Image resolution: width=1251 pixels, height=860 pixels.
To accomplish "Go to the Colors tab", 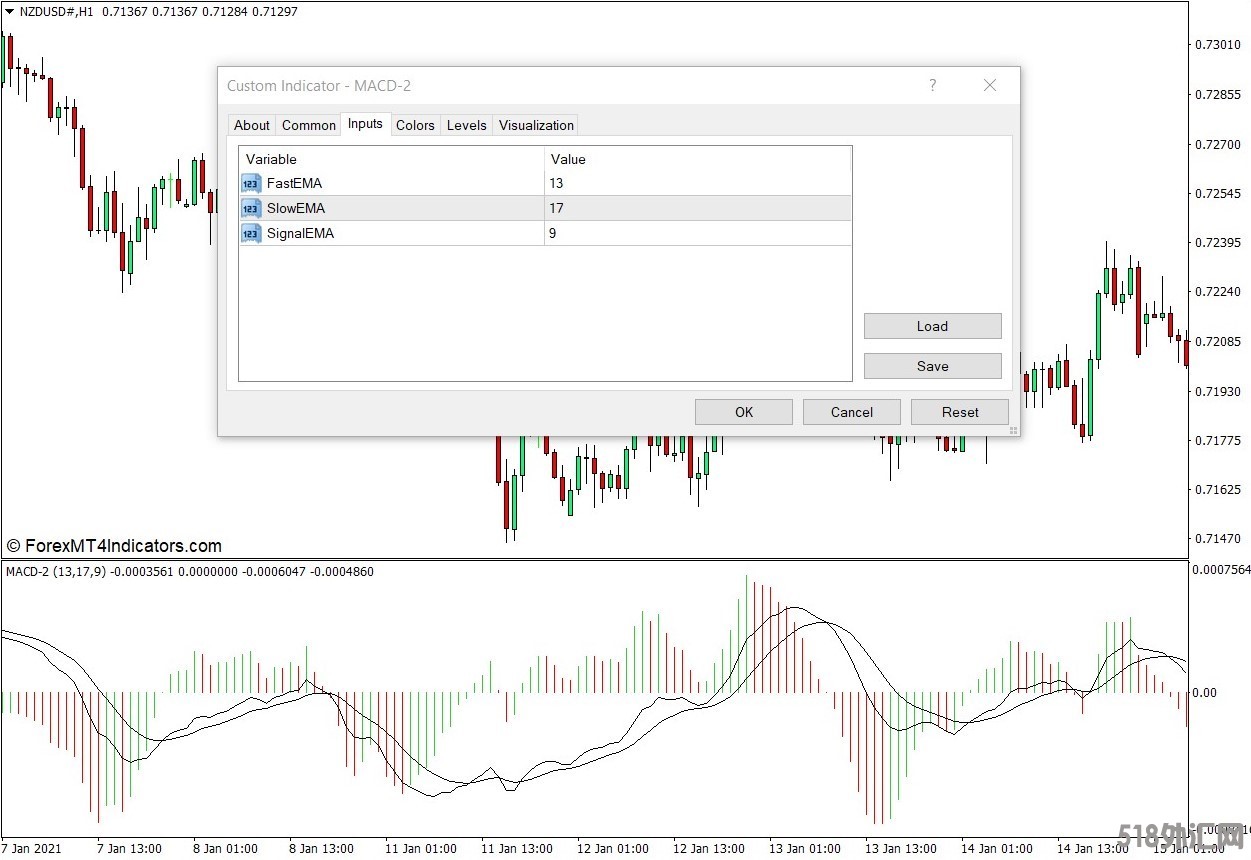I will (x=415, y=125).
